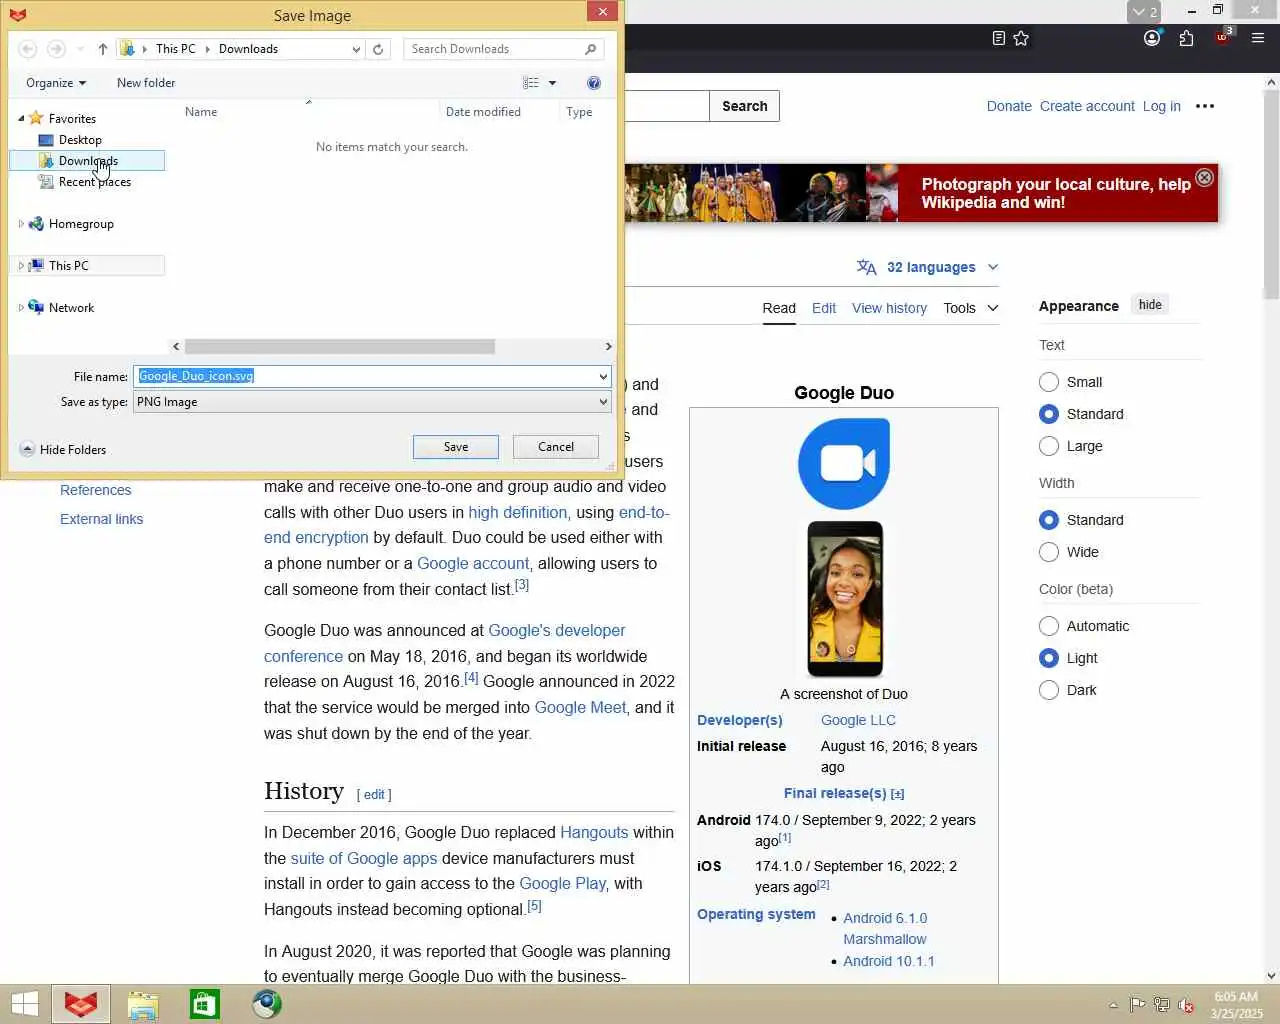Select Small text size
Viewport: 1280px width, 1024px height.
1049,382
